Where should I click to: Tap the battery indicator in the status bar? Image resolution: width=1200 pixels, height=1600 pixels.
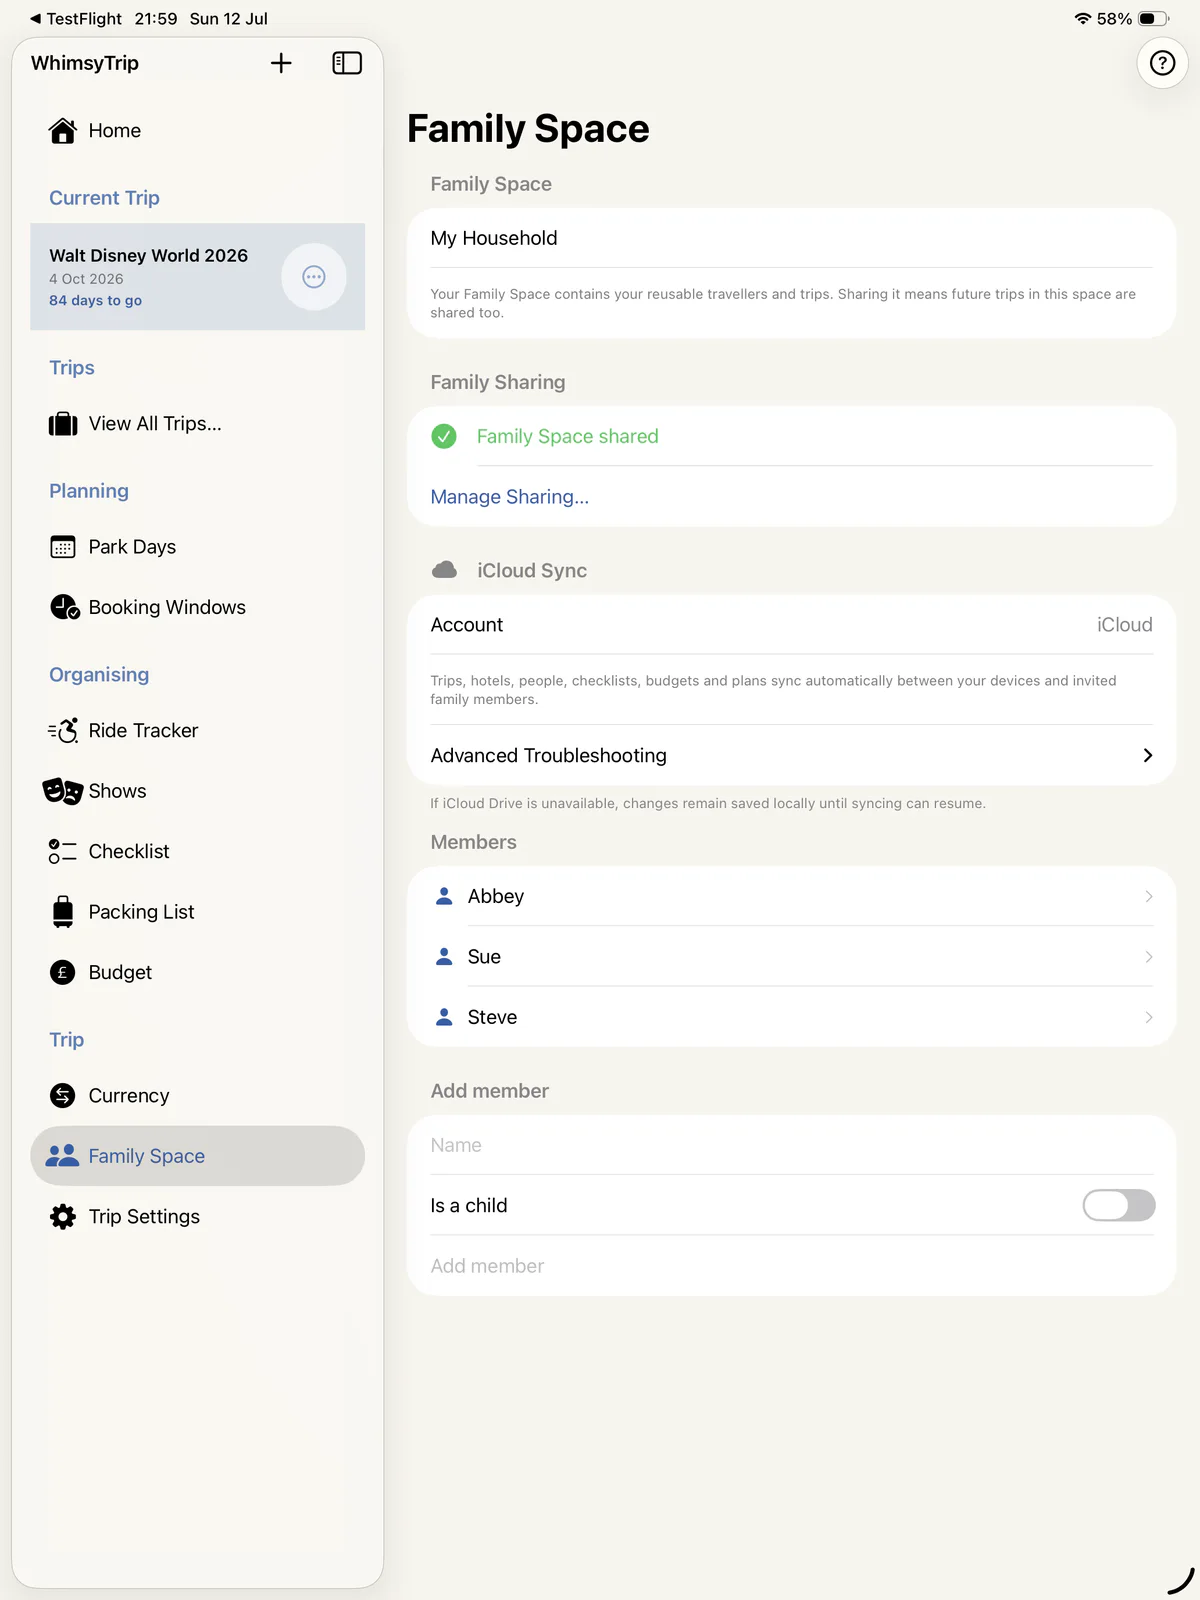[1154, 19]
